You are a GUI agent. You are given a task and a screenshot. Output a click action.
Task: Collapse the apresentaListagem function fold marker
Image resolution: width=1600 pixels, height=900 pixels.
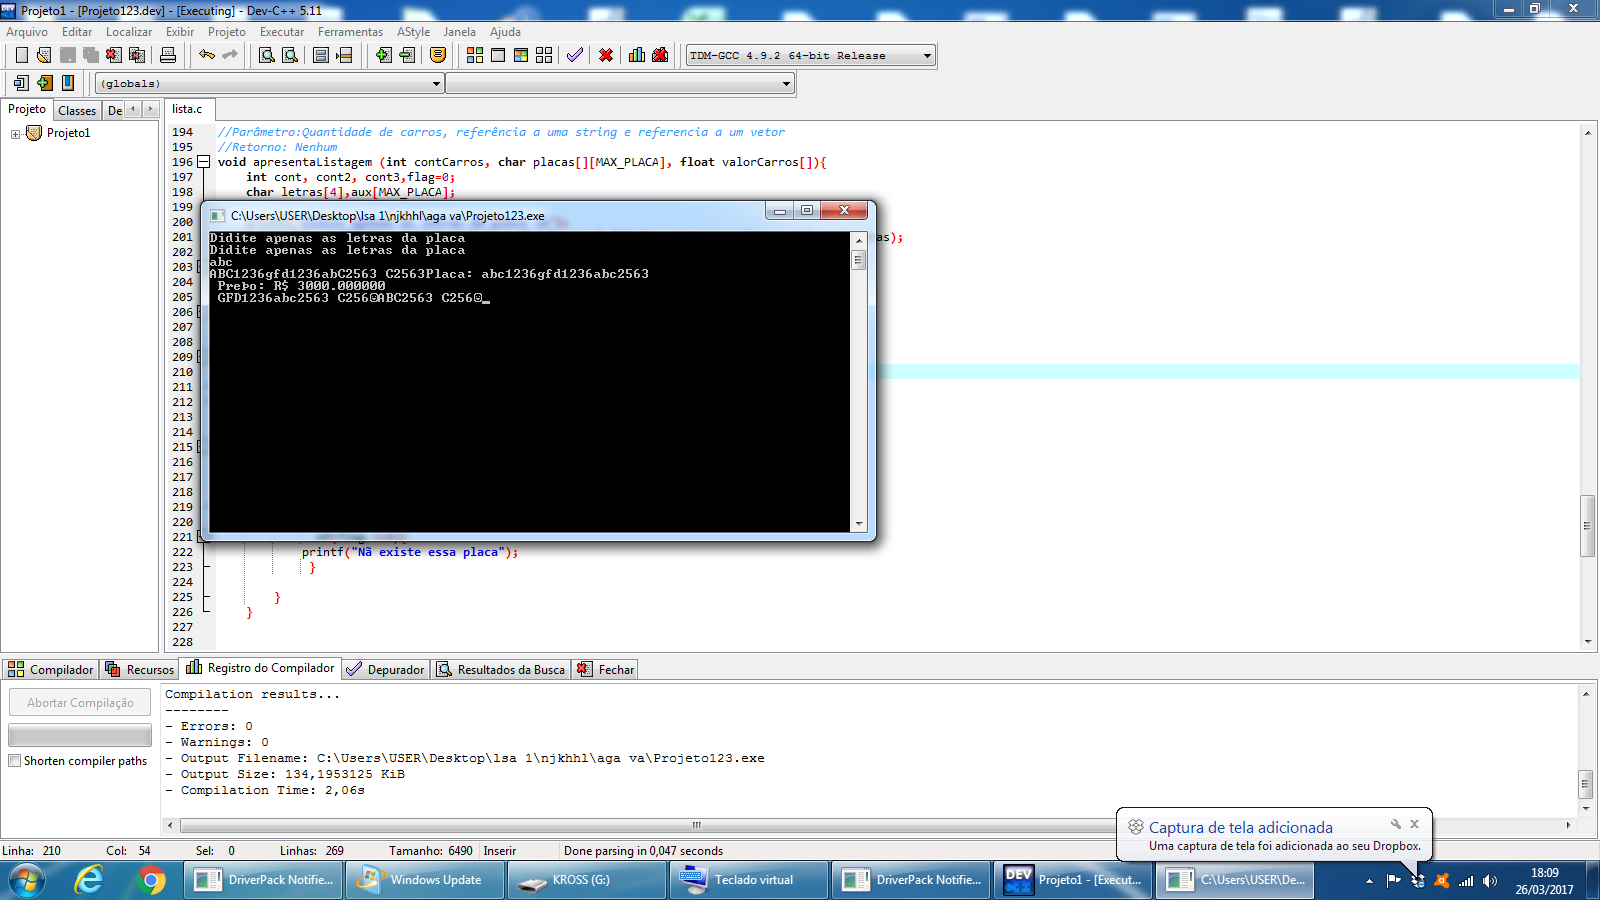[x=203, y=162]
